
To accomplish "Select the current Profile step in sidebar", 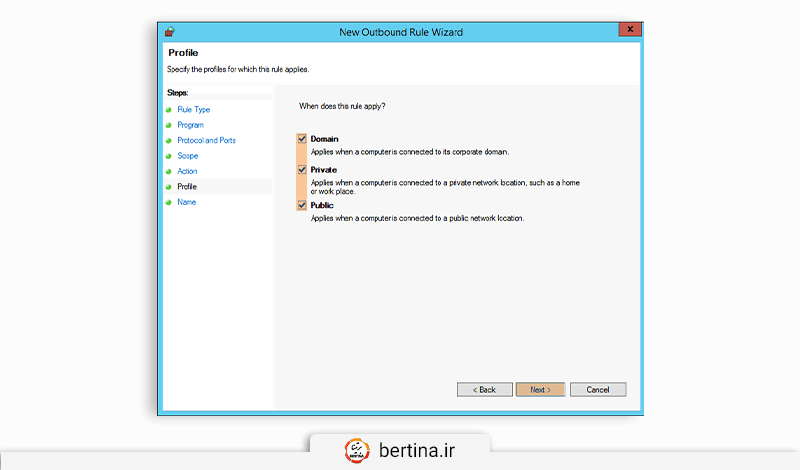I will (x=187, y=187).
